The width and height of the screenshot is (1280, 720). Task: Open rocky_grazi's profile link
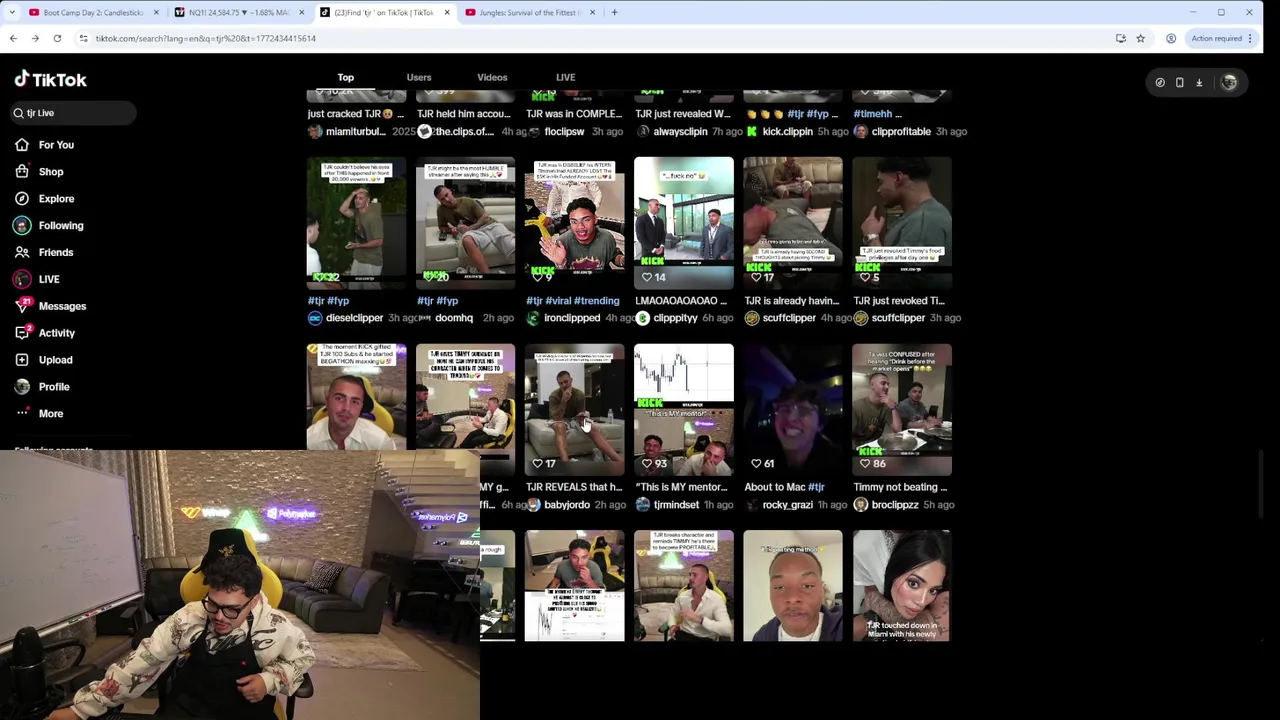tap(787, 505)
